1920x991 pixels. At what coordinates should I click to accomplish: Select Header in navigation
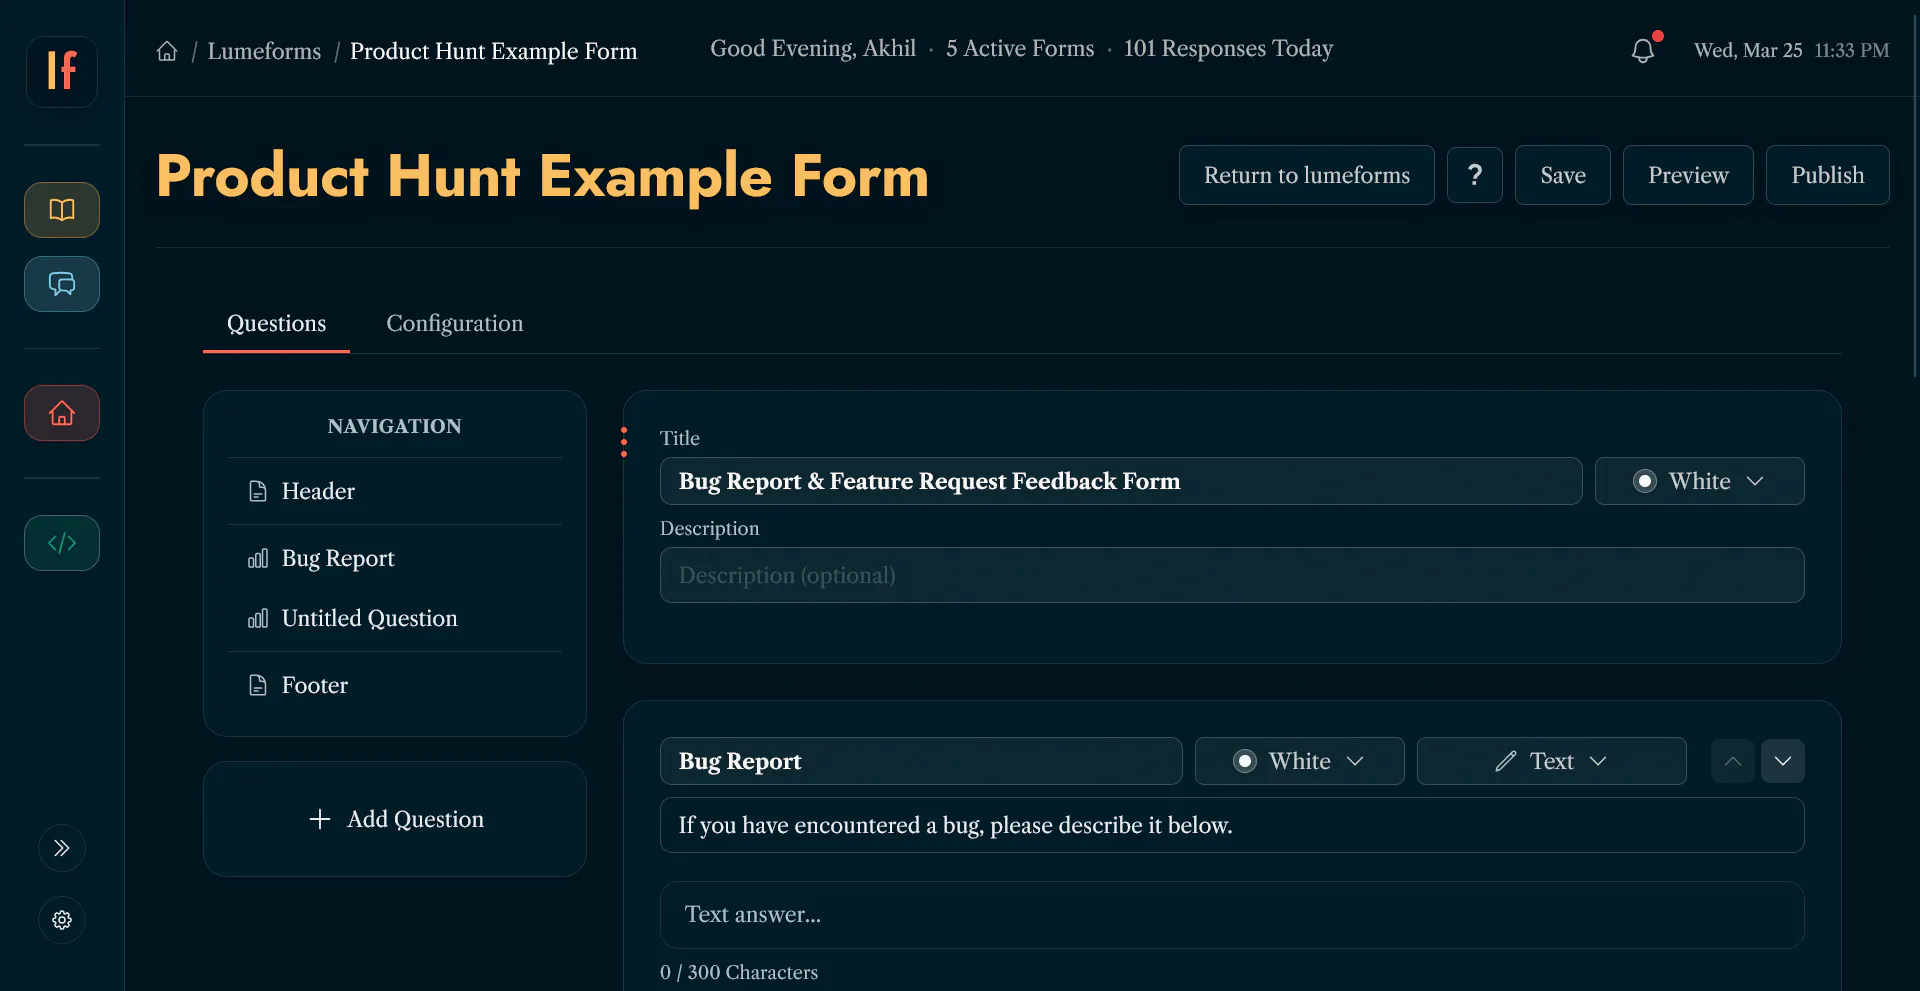point(395,491)
